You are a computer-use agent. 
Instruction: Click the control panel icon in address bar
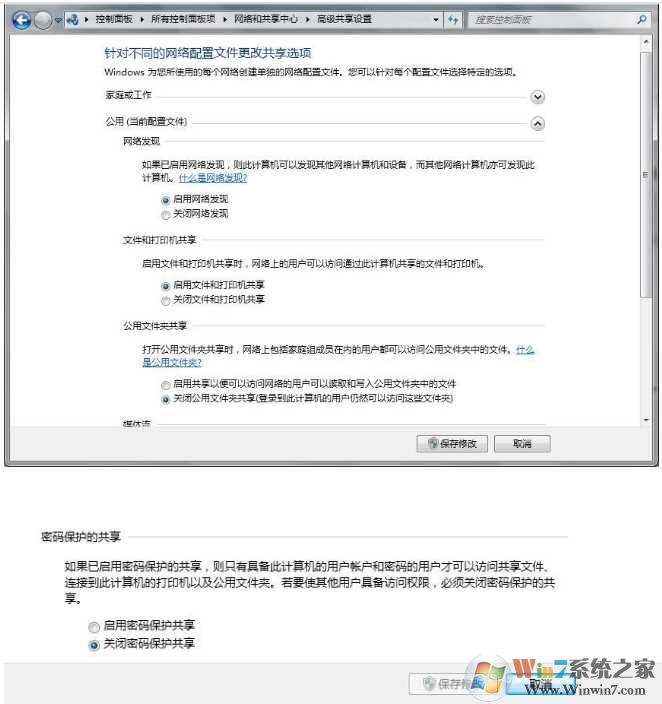[x=72, y=19]
